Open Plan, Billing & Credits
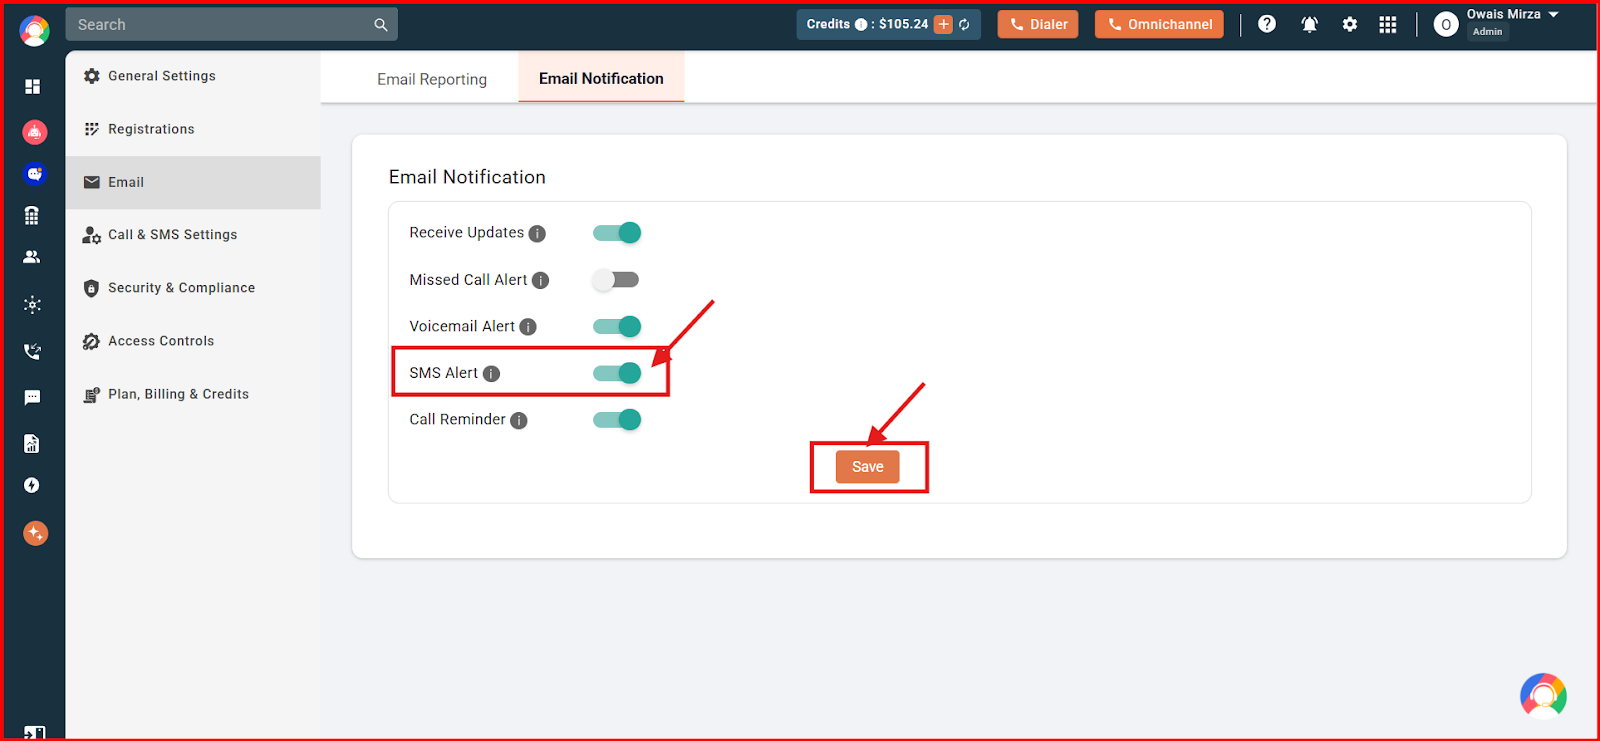 pos(193,394)
